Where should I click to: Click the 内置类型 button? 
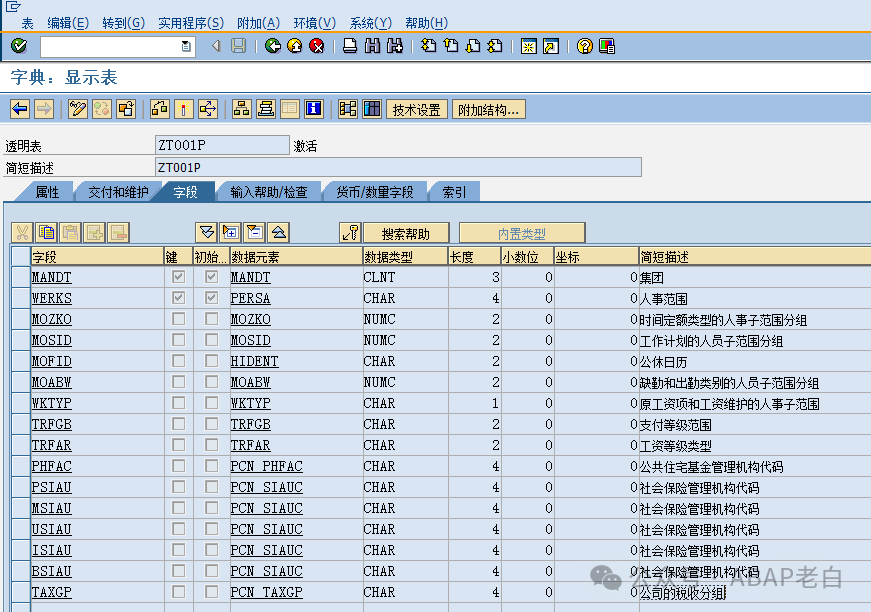[522, 233]
